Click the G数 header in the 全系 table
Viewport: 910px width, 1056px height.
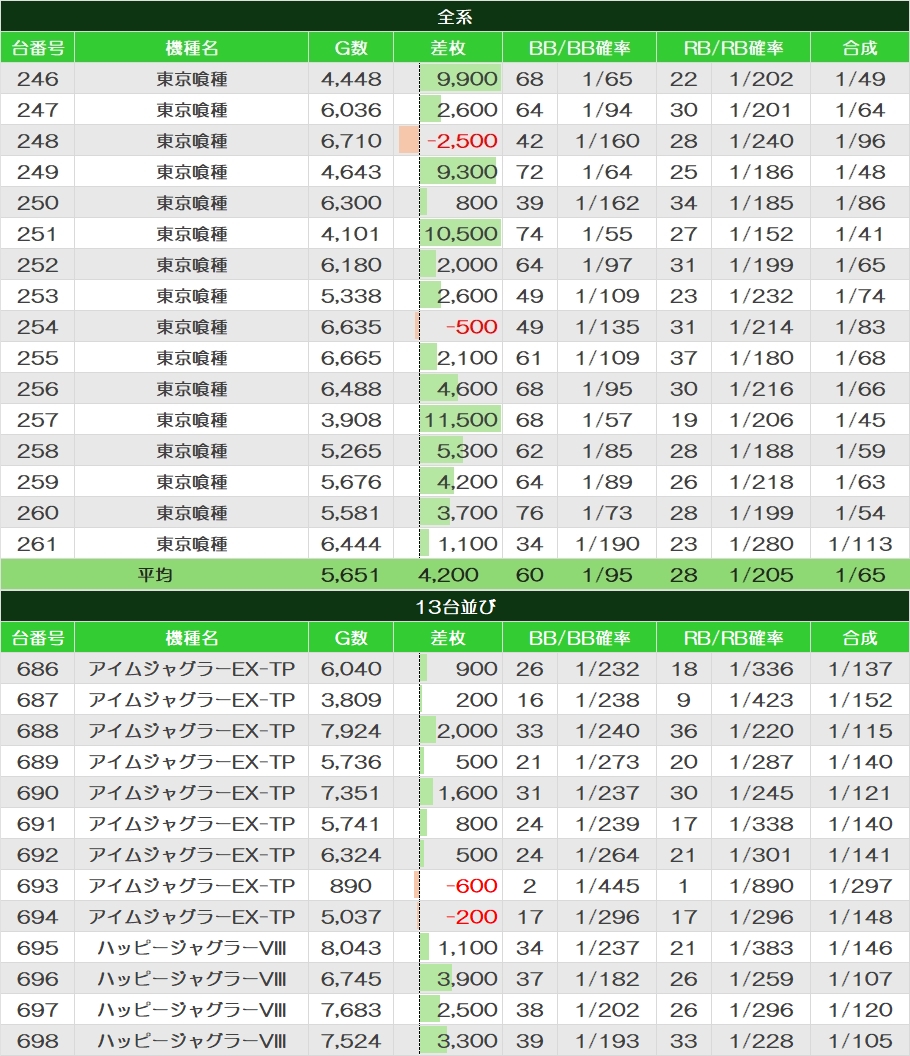click(x=351, y=48)
